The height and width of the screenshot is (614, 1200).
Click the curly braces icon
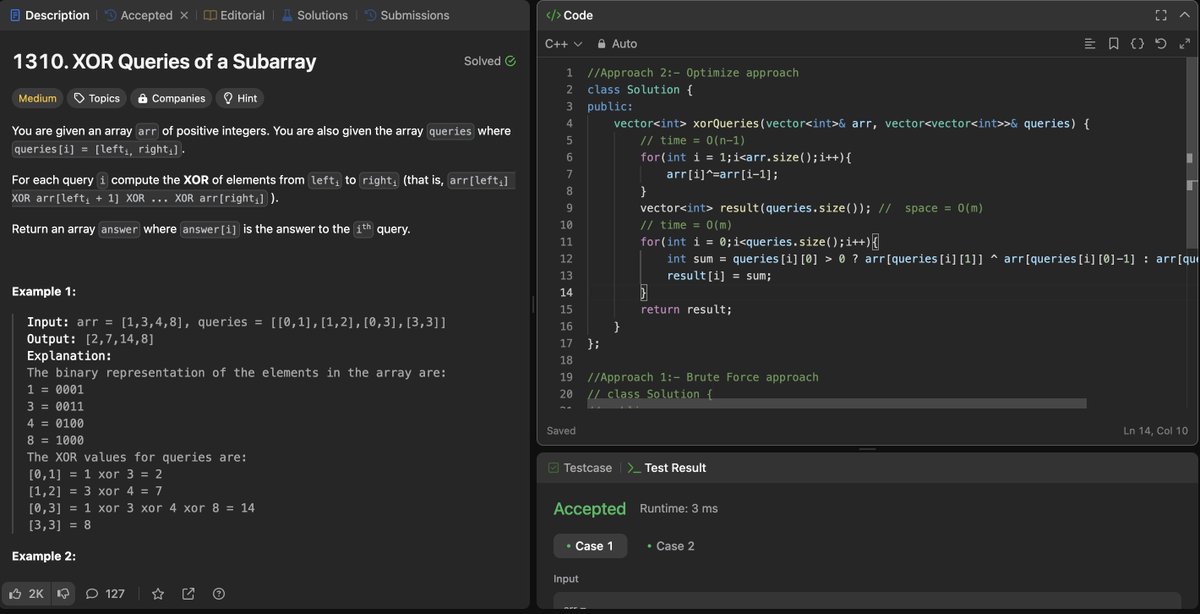(1137, 44)
